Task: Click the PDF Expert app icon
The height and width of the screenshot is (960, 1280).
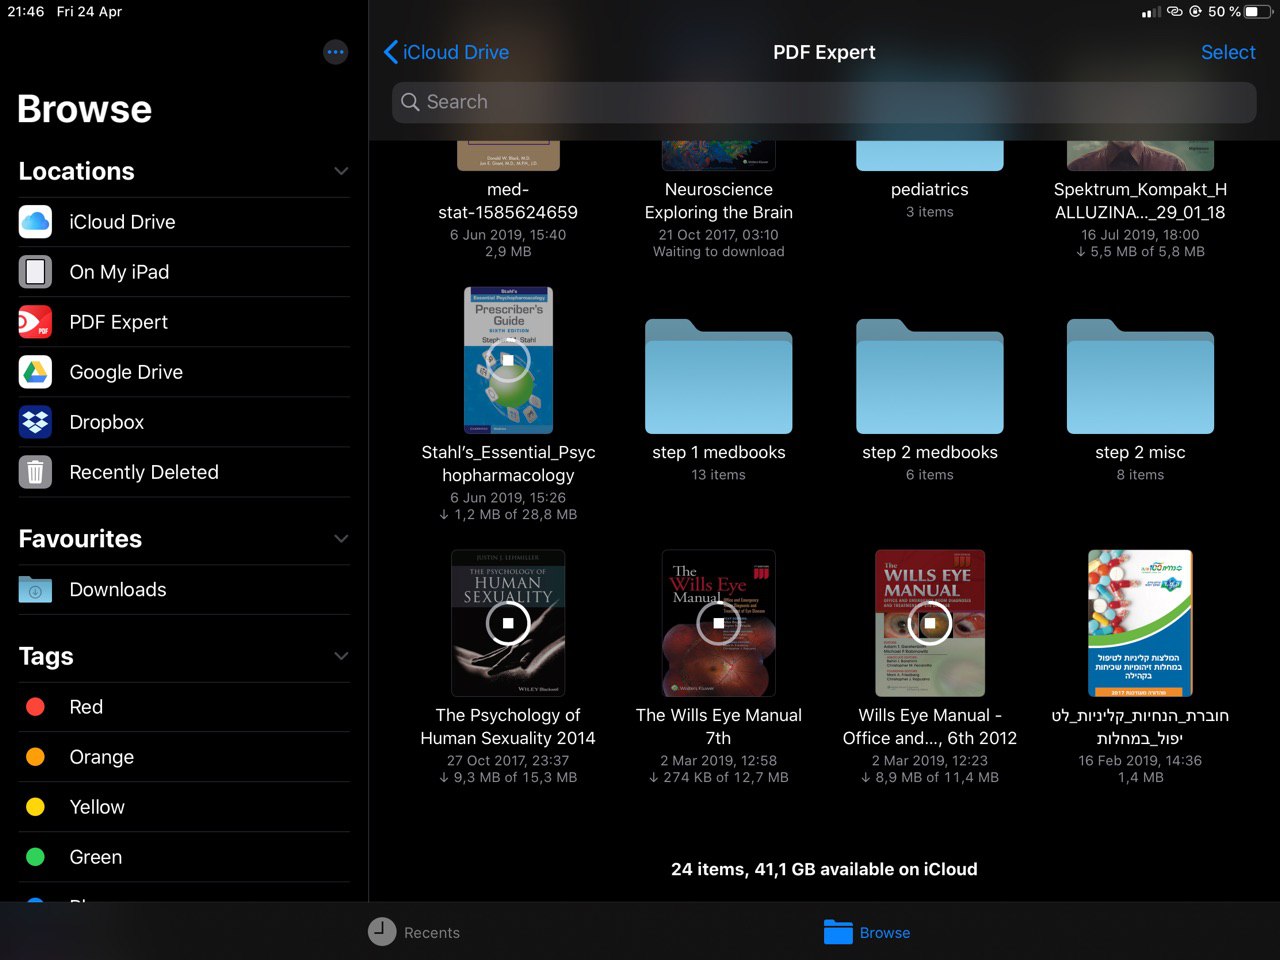Action: pos(35,322)
